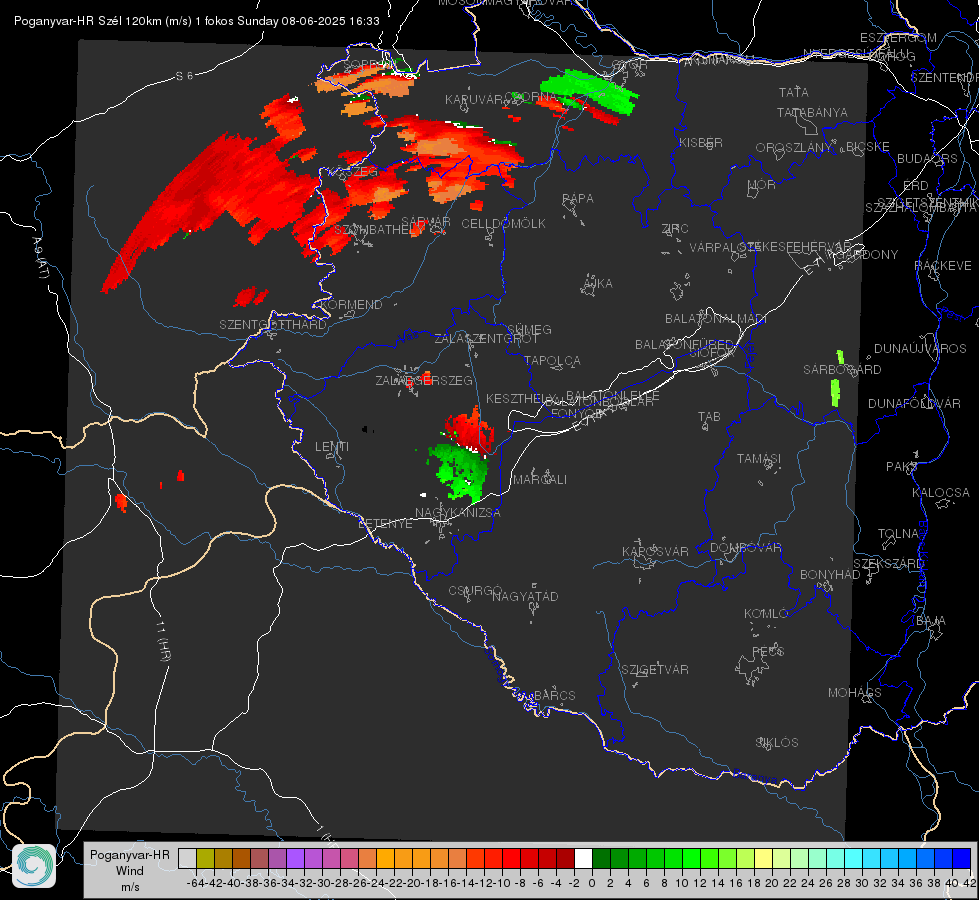The image size is (979, 900).
Task: Click the AJKA town label
Action: 598,283
